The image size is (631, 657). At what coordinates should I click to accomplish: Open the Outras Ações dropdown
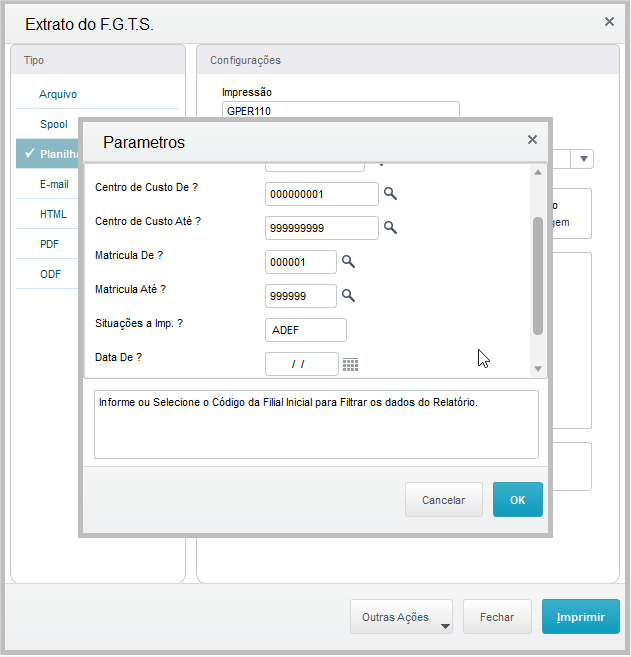coord(401,617)
